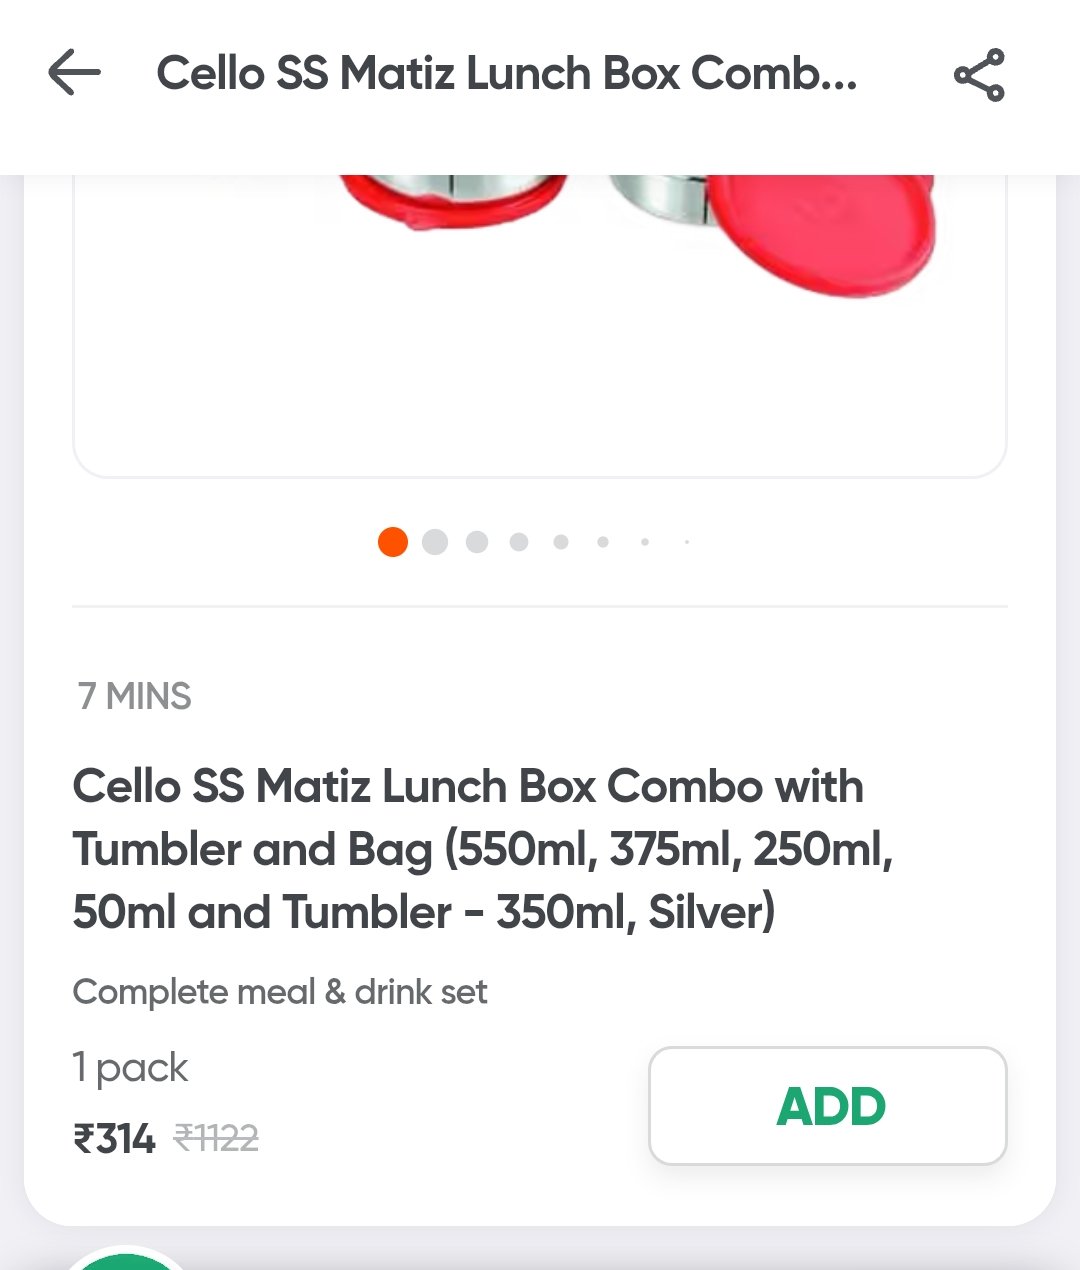Select the seventh carousel indicator dot
Viewport: 1080px width, 1270px height.
click(x=645, y=542)
